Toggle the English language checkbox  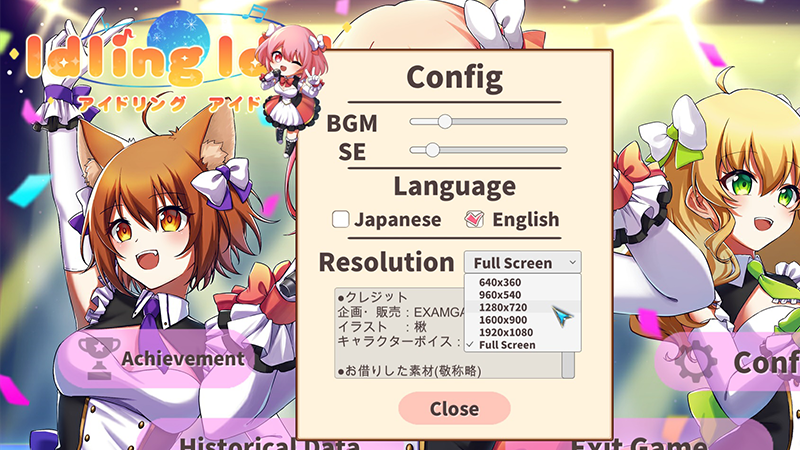click(474, 219)
